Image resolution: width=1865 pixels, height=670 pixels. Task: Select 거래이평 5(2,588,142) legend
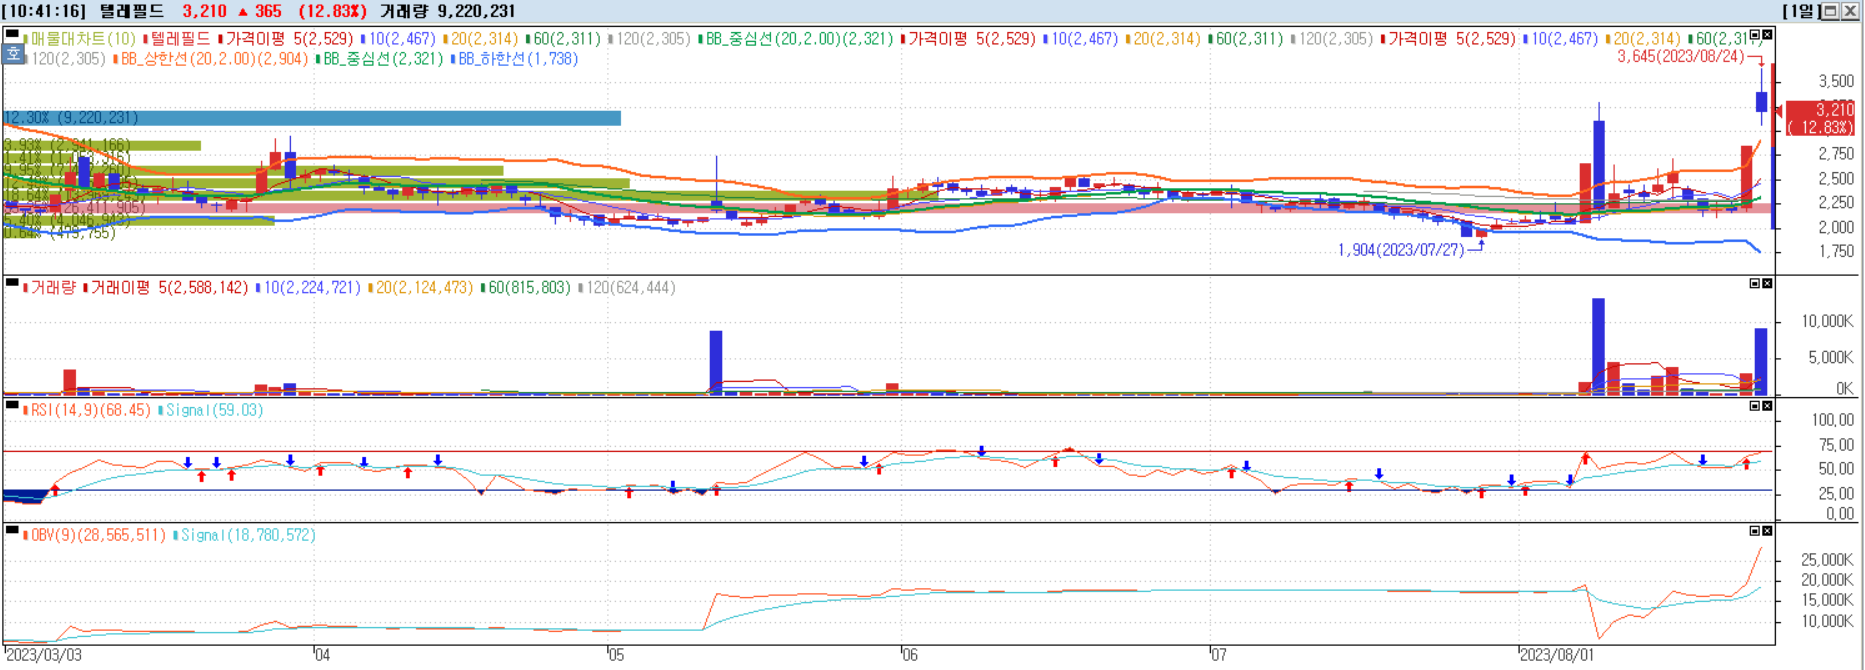pos(168,288)
